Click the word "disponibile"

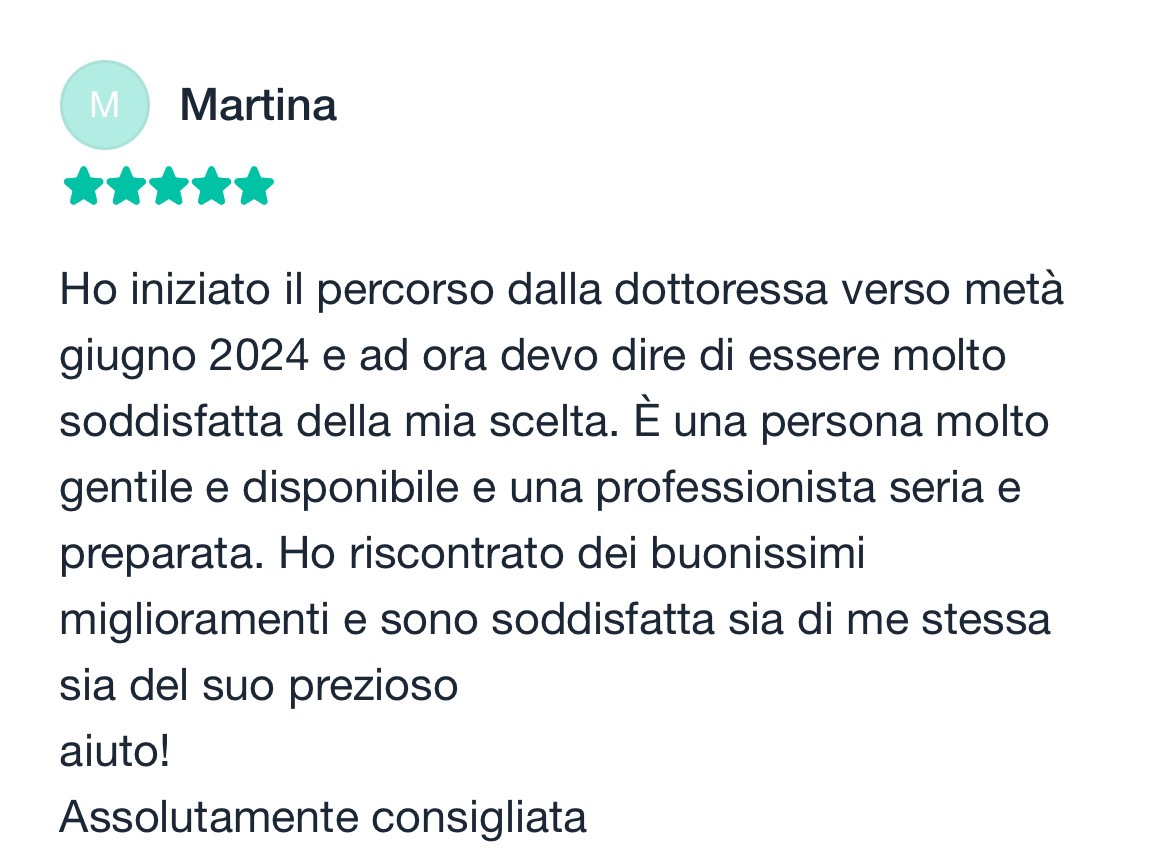pyautogui.click(x=350, y=489)
